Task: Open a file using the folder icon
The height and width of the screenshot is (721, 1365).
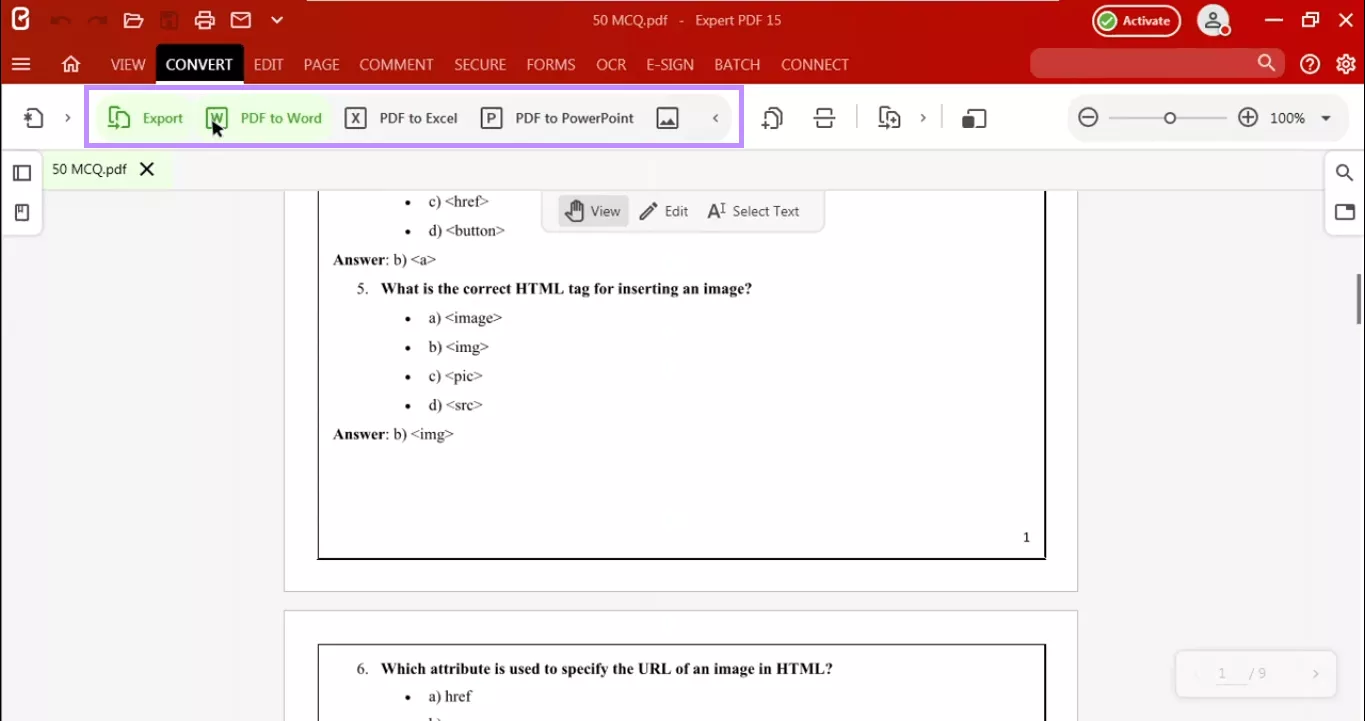Action: [133, 20]
